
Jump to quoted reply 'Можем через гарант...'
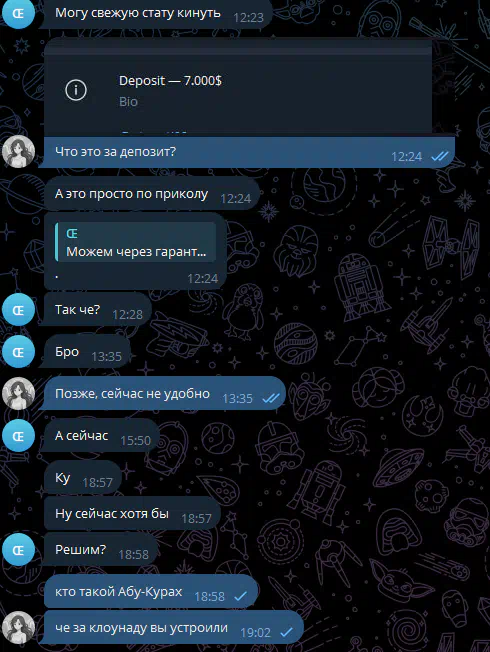(x=136, y=242)
